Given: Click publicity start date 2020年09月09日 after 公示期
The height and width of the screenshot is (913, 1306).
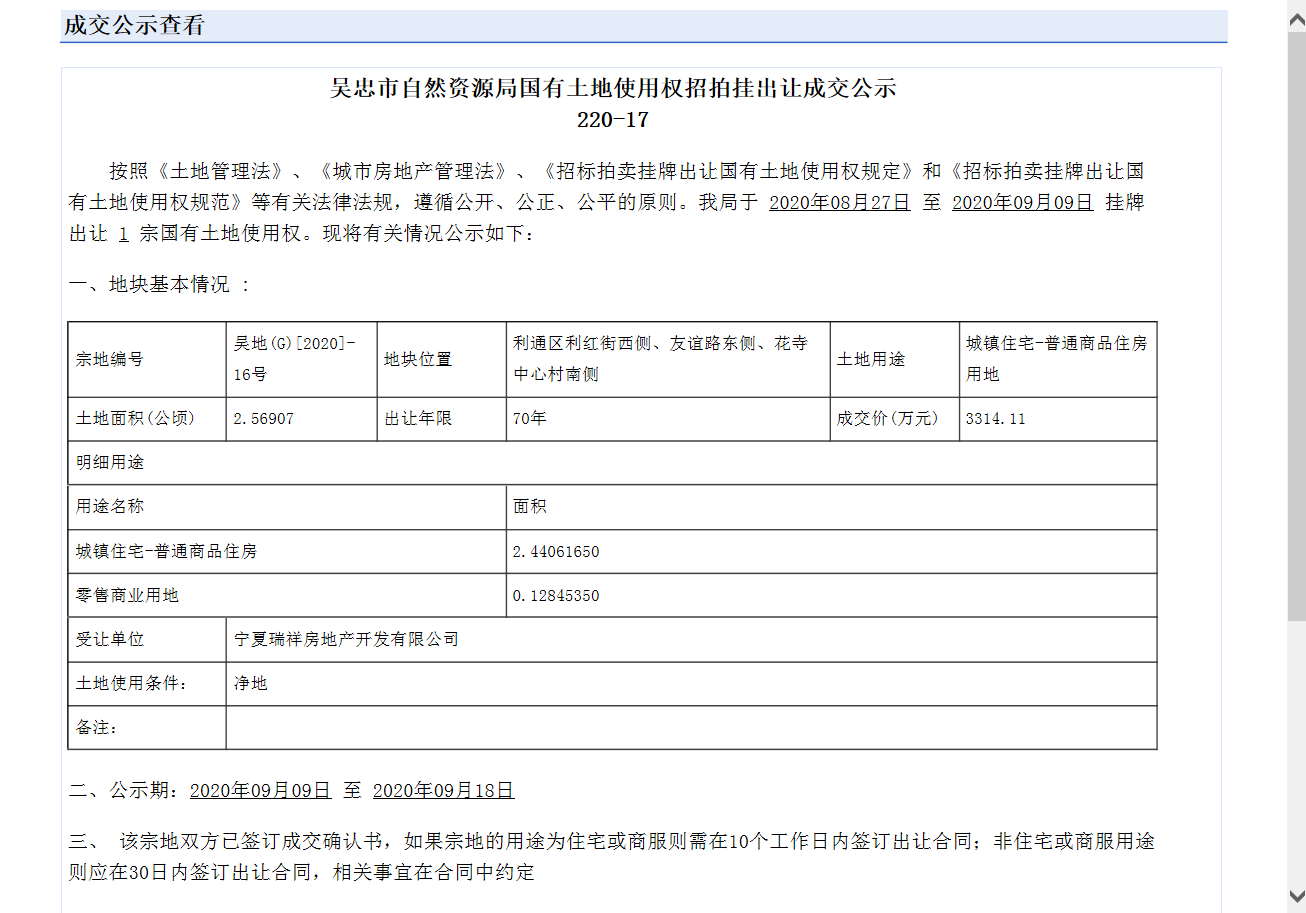Looking at the screenshot, I should (260, 790).
